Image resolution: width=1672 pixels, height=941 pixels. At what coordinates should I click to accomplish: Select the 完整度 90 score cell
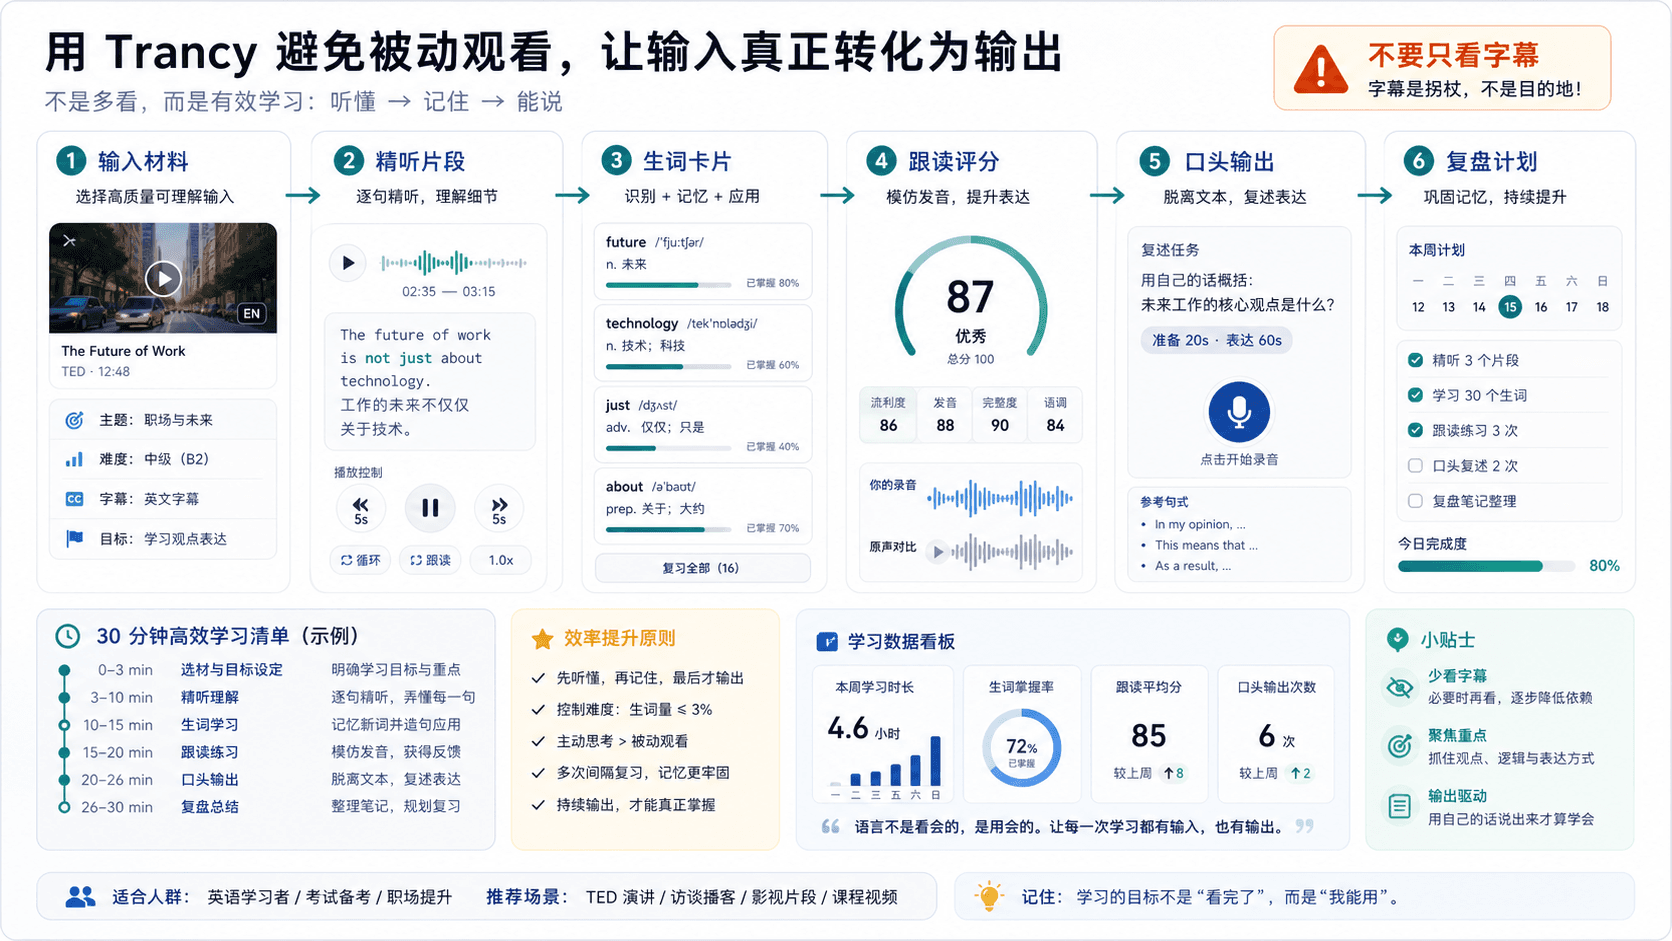[x=1000, y=414]
